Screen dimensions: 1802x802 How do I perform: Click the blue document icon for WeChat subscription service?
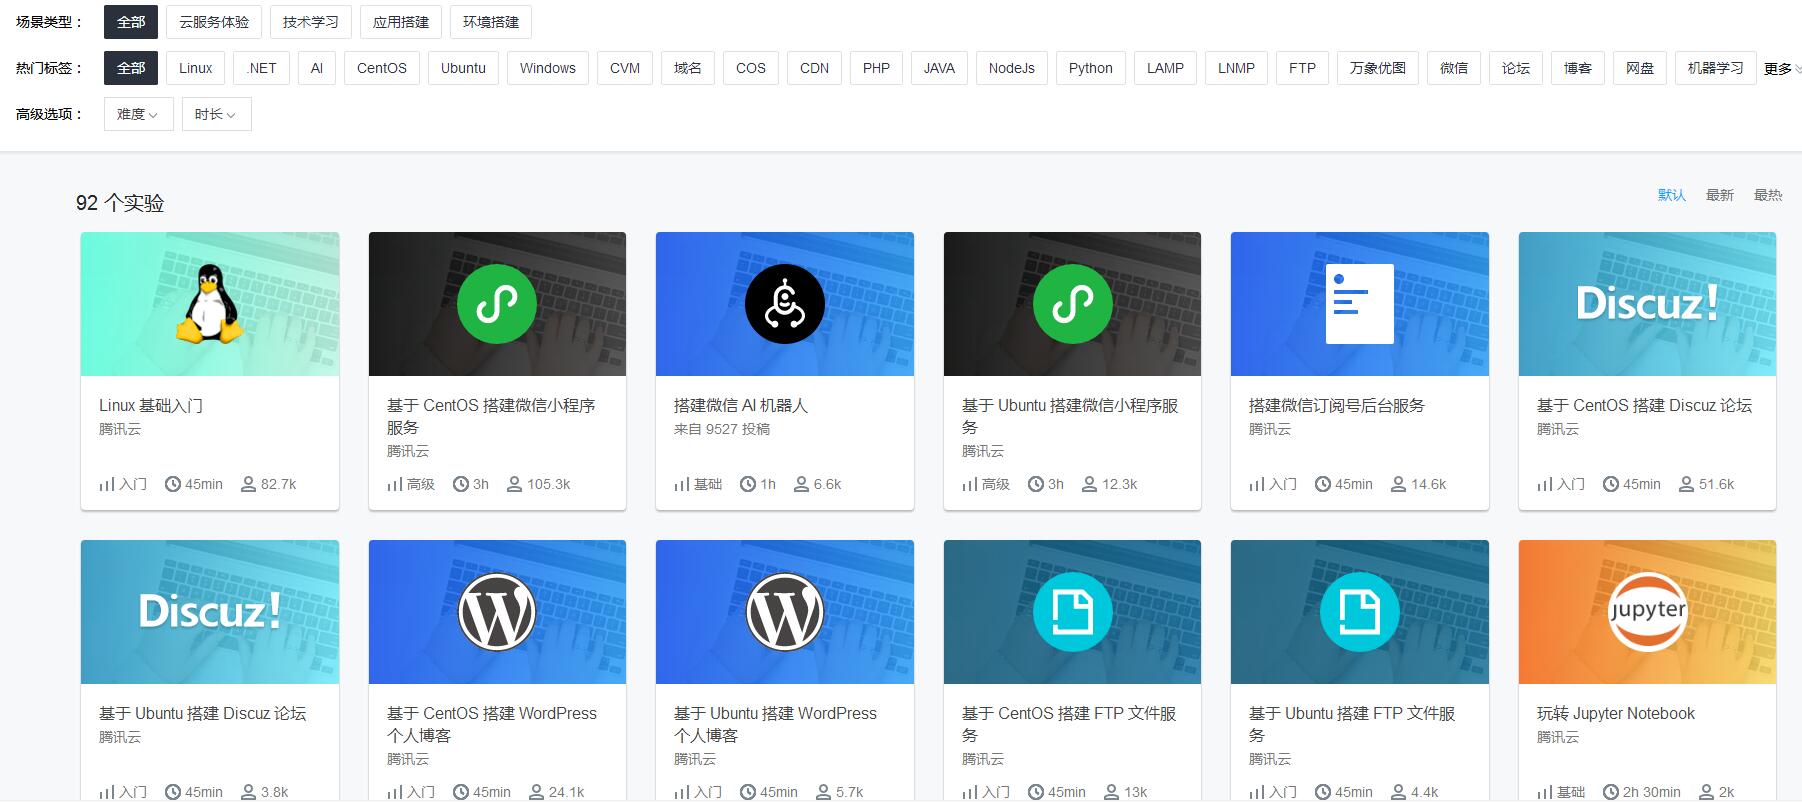click(x=1359, y=304)
